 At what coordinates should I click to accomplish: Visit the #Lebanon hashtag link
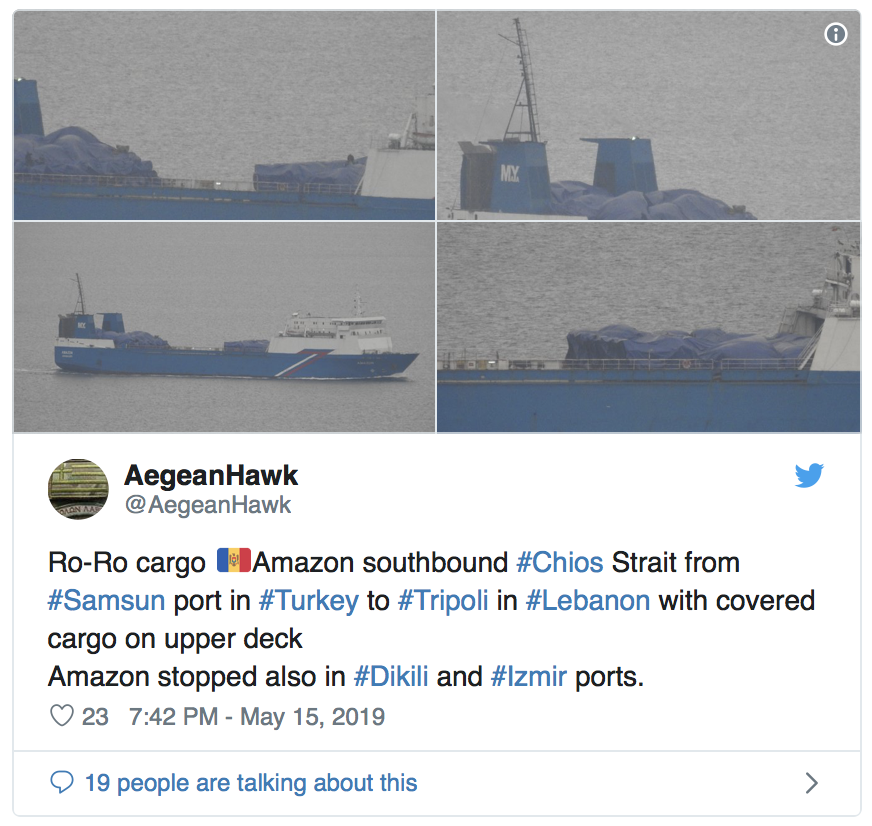(x=588, y=601)
